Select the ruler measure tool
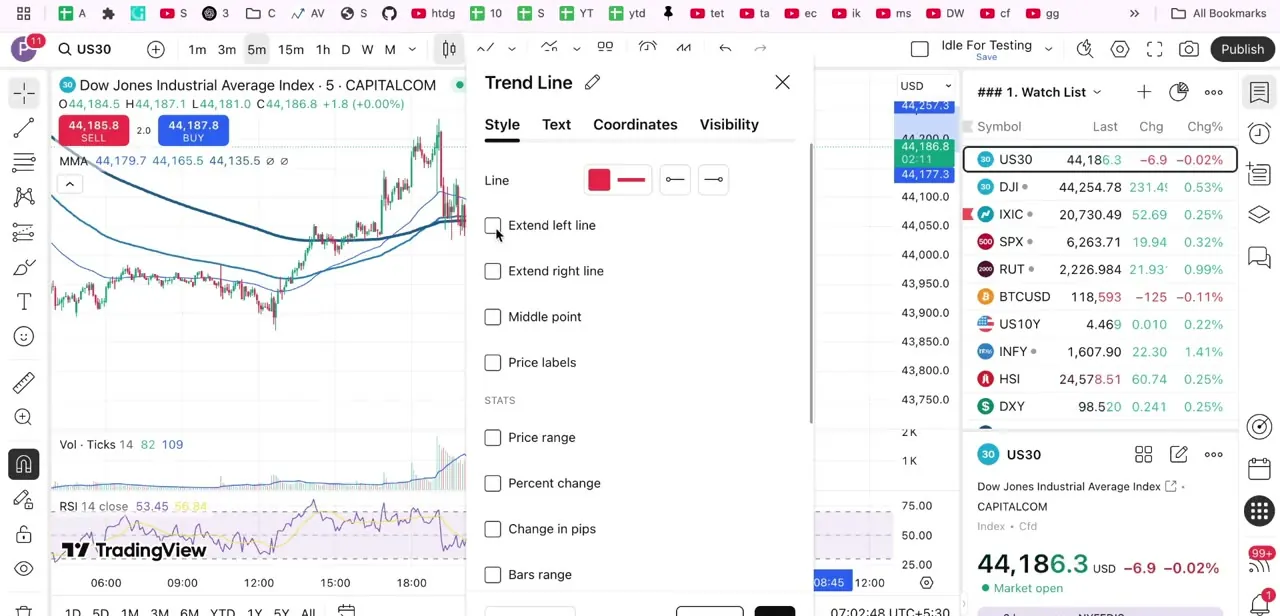 24,383
